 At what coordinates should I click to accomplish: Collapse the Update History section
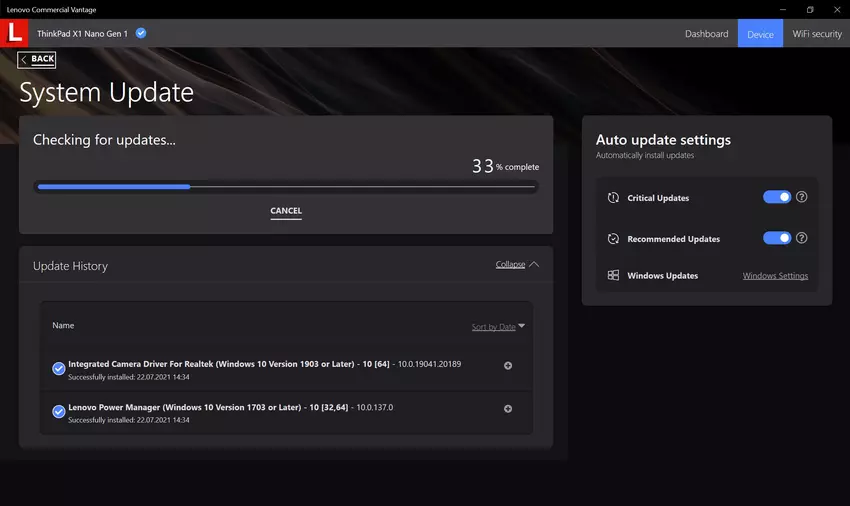[x=517, y=265]
